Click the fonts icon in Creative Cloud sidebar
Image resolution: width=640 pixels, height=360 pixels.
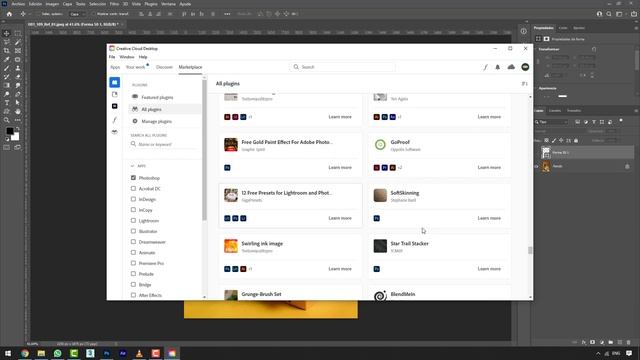tap(115, 120)
